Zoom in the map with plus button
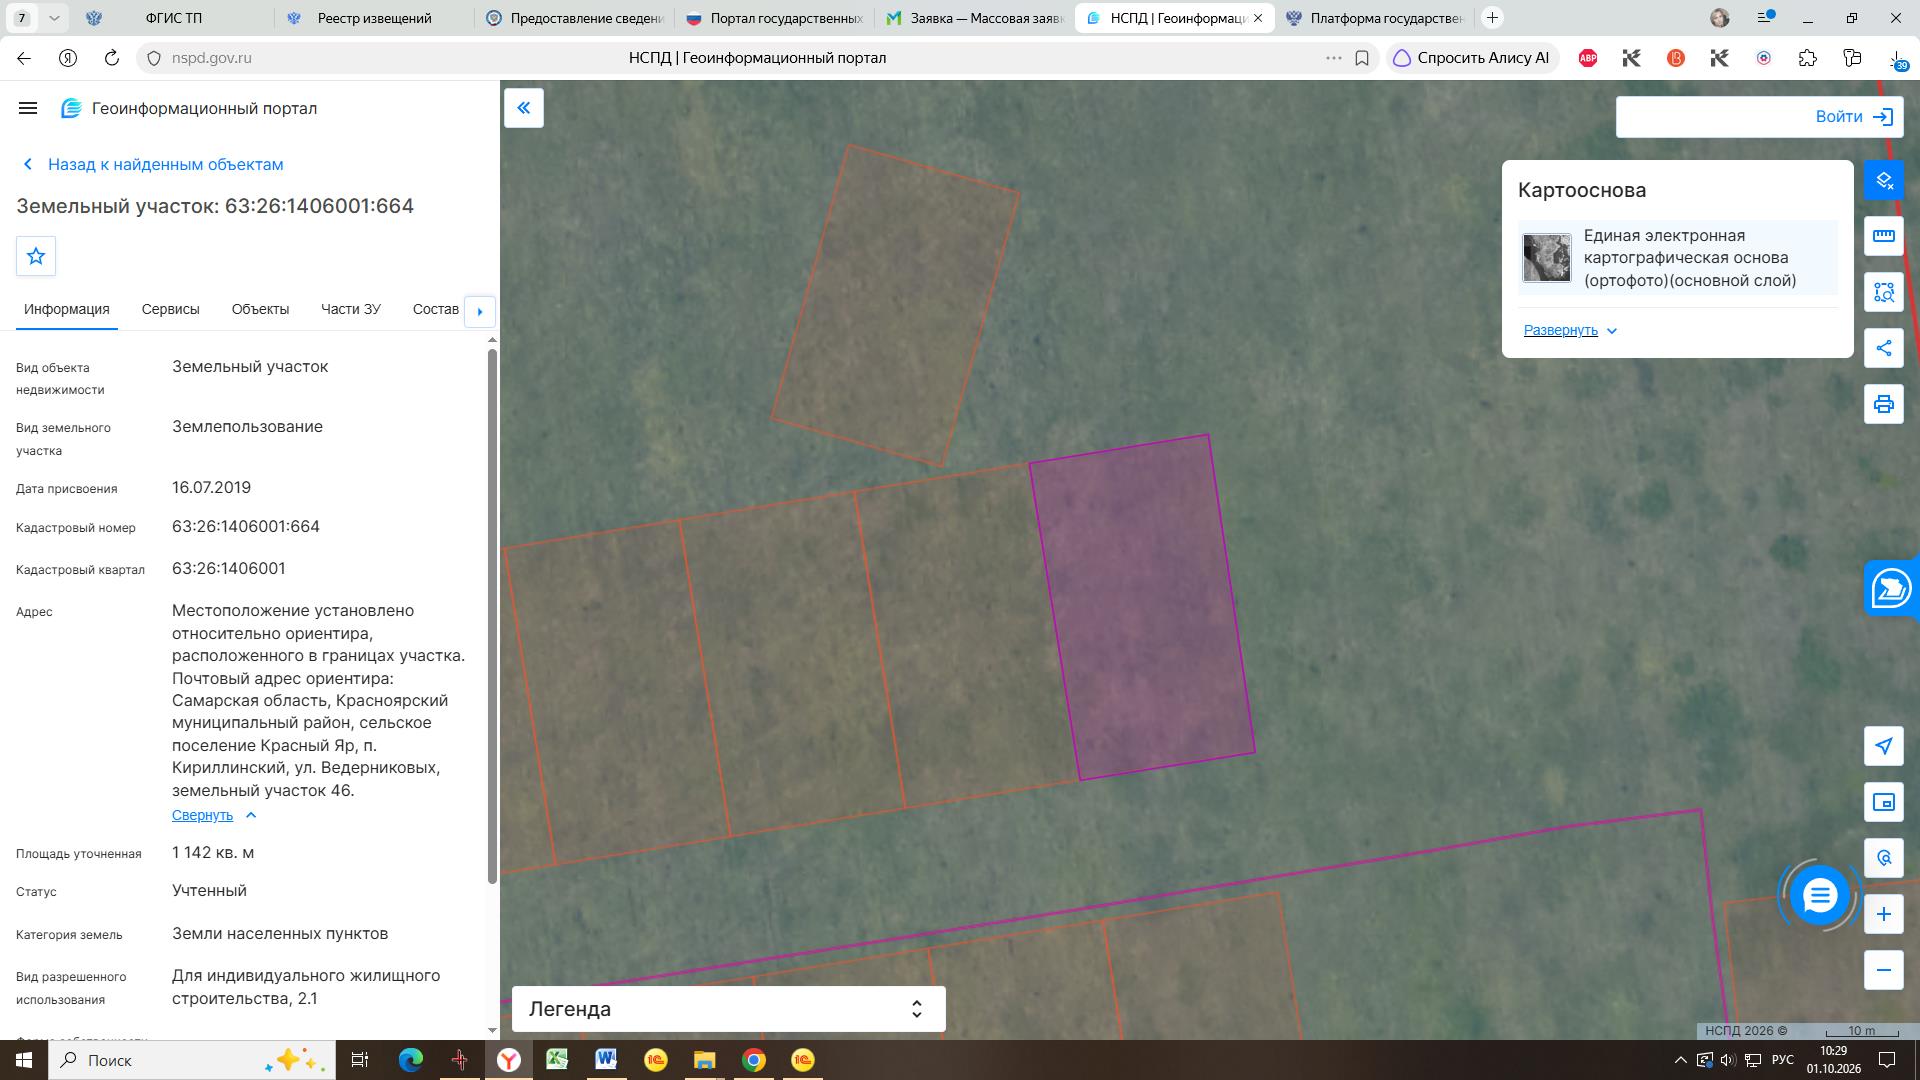 [1884, 914]
